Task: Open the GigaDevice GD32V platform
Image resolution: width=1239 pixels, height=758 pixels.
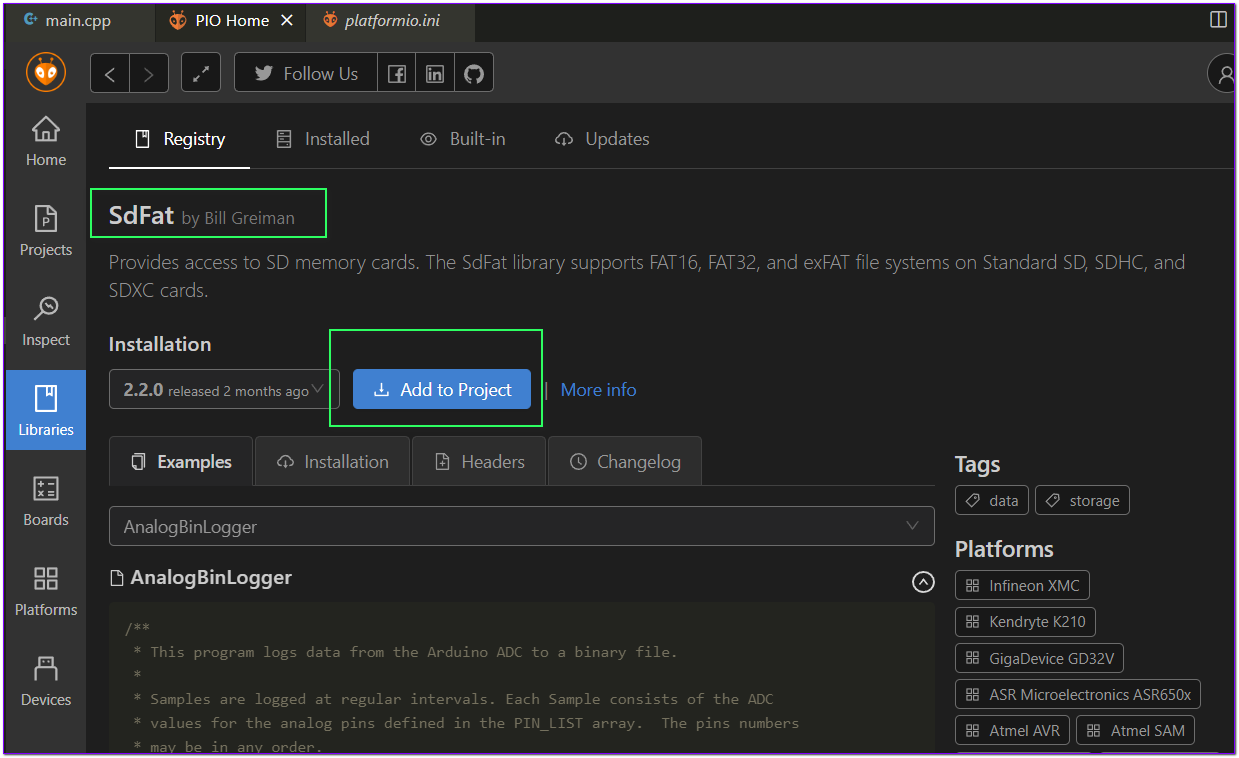Action: [1040, 658]
